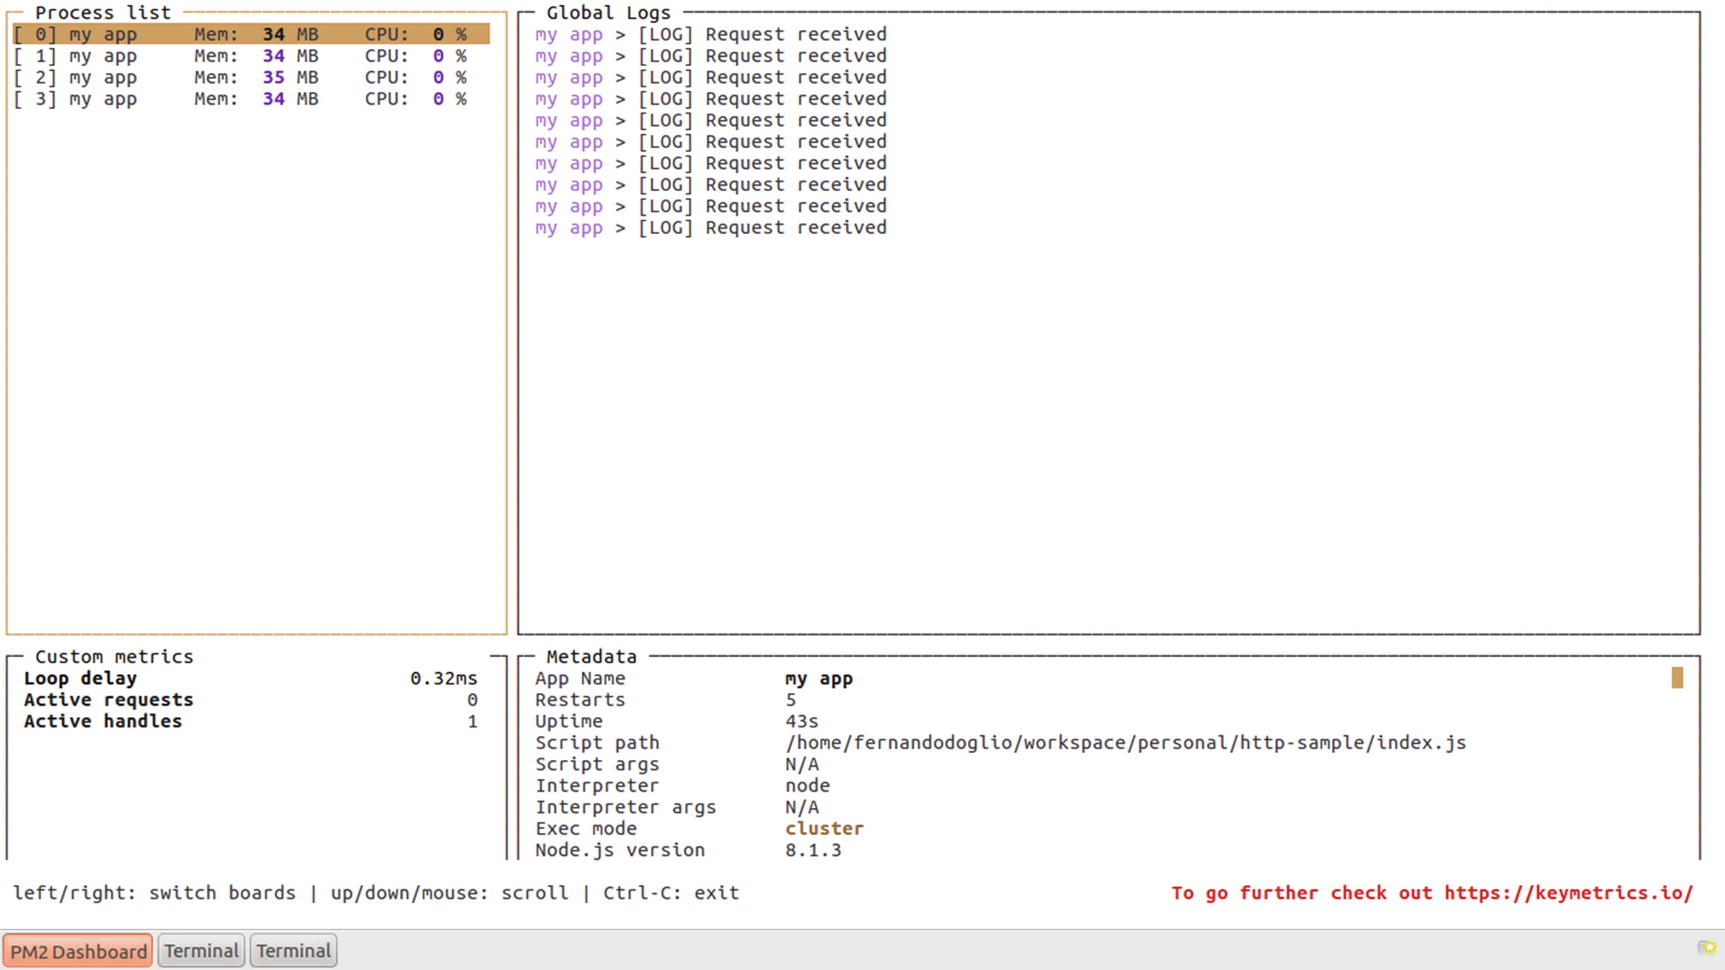Click the last Request received log entry
The height and width of the screenshot is (970, 1725).
tap(710, 228)
